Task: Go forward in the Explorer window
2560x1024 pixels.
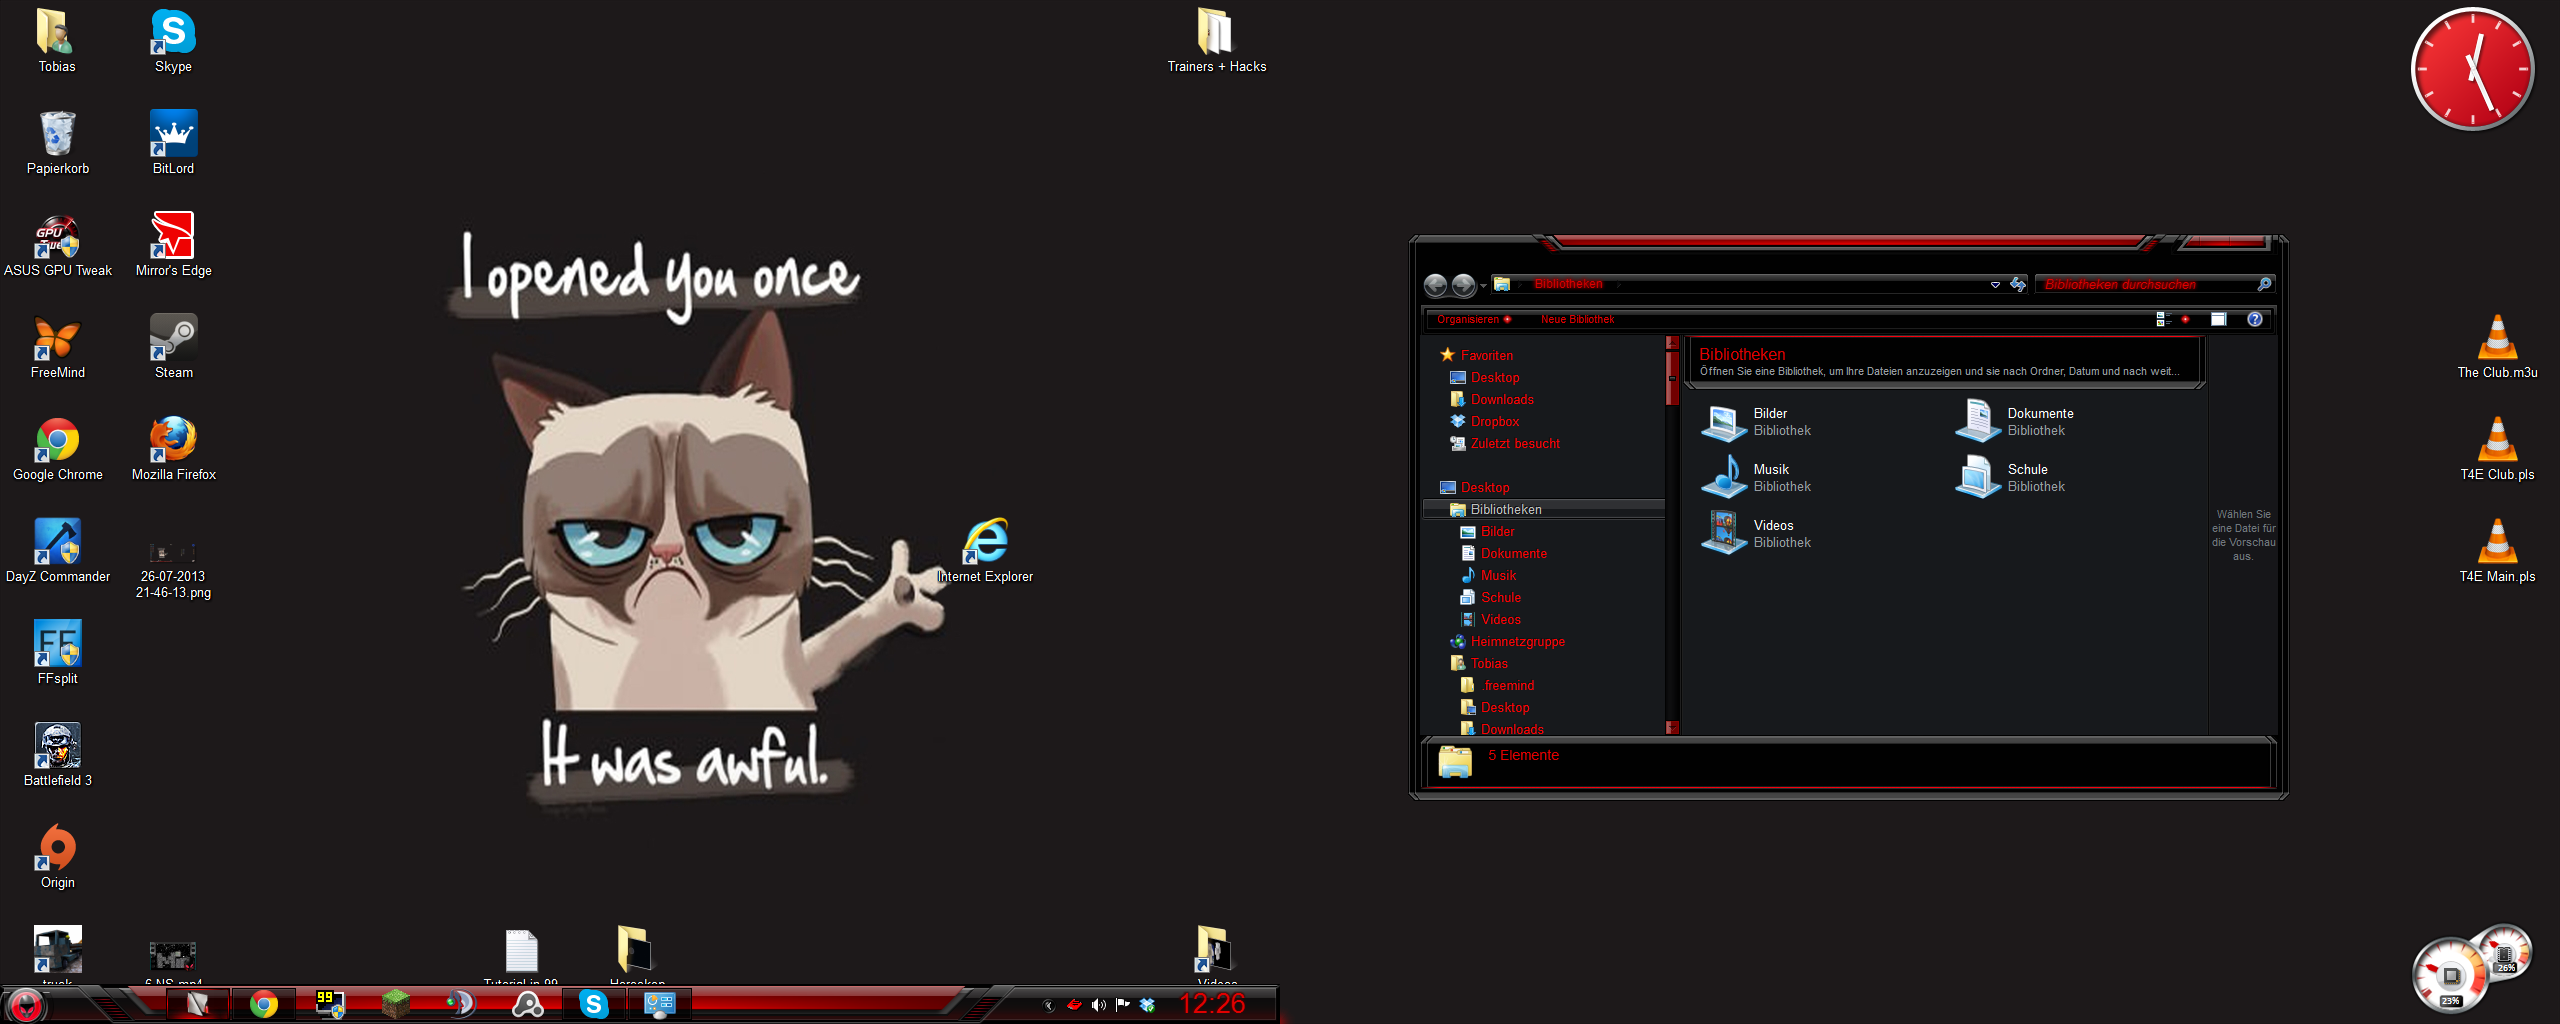Action: pos(1463,285)
